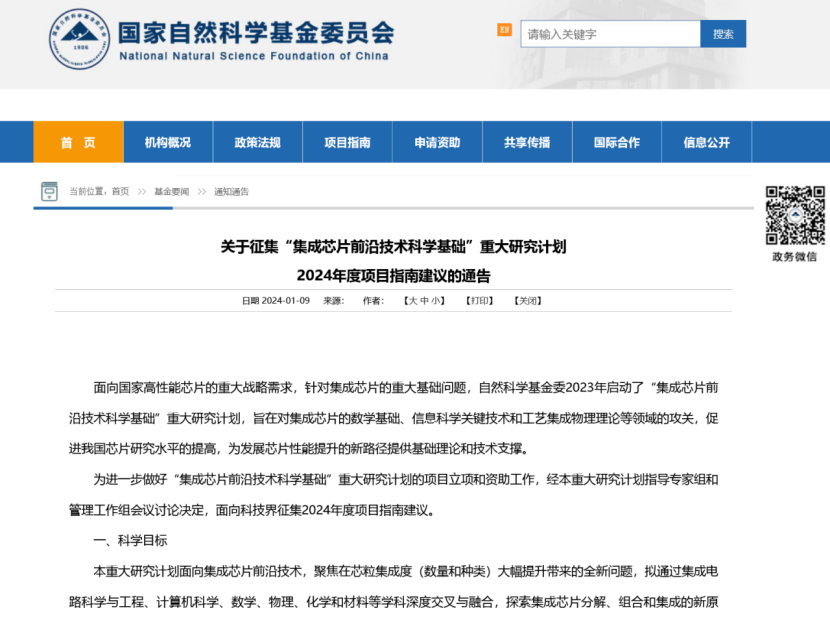Go to 项目指南 in the navigation bar
Screen dimensions: 830x617
pyautogui.click(x=347, y=142)
